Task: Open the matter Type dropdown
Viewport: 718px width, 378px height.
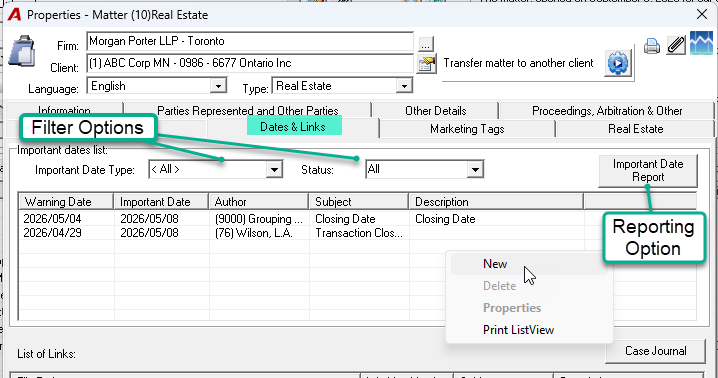Action: 404,86
